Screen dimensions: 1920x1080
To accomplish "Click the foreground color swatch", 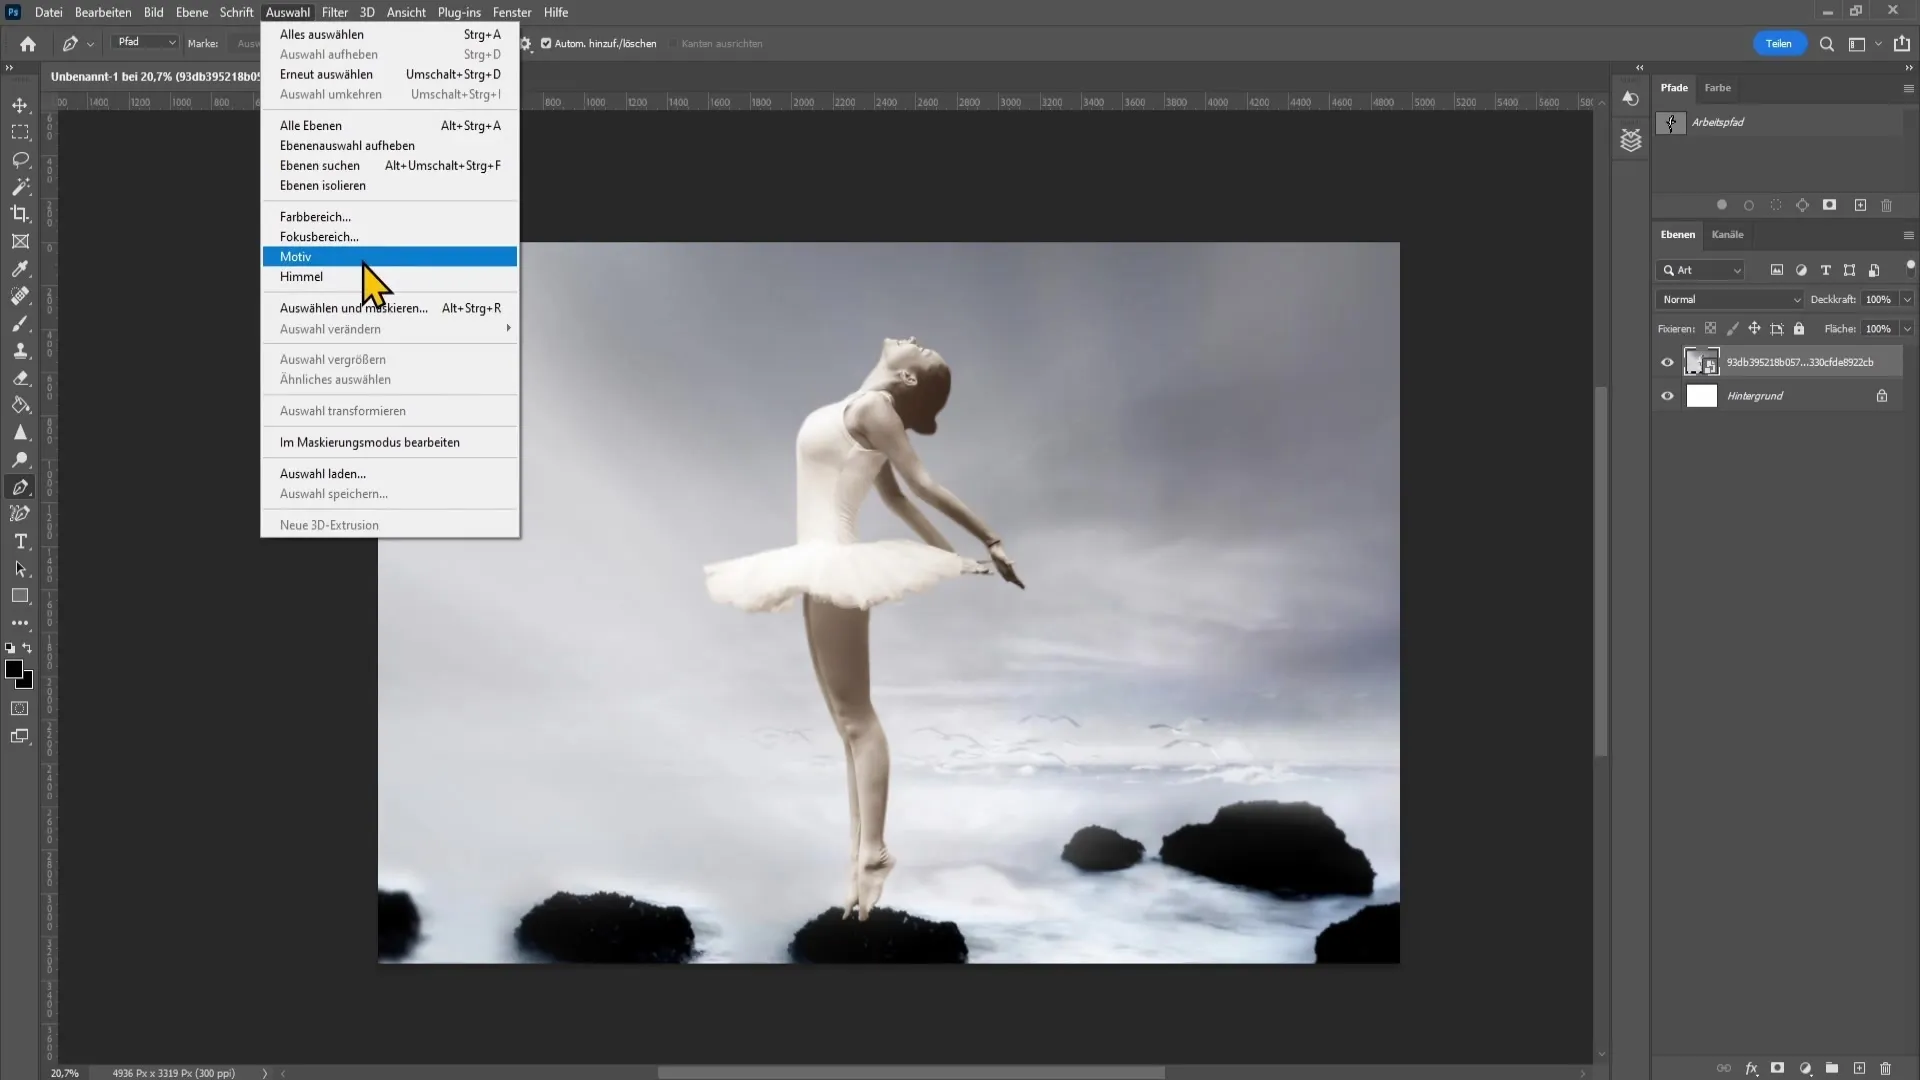I will (15, 670).
